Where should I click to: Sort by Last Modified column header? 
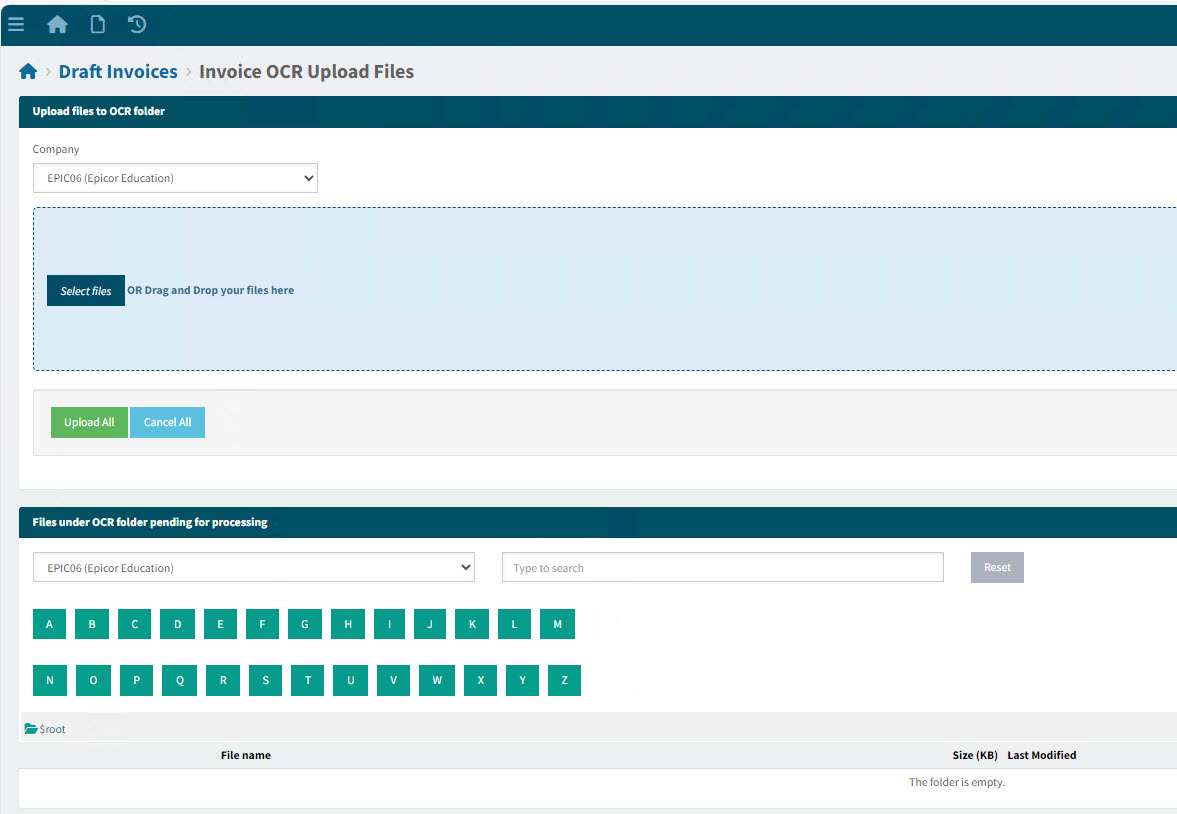1041,755
